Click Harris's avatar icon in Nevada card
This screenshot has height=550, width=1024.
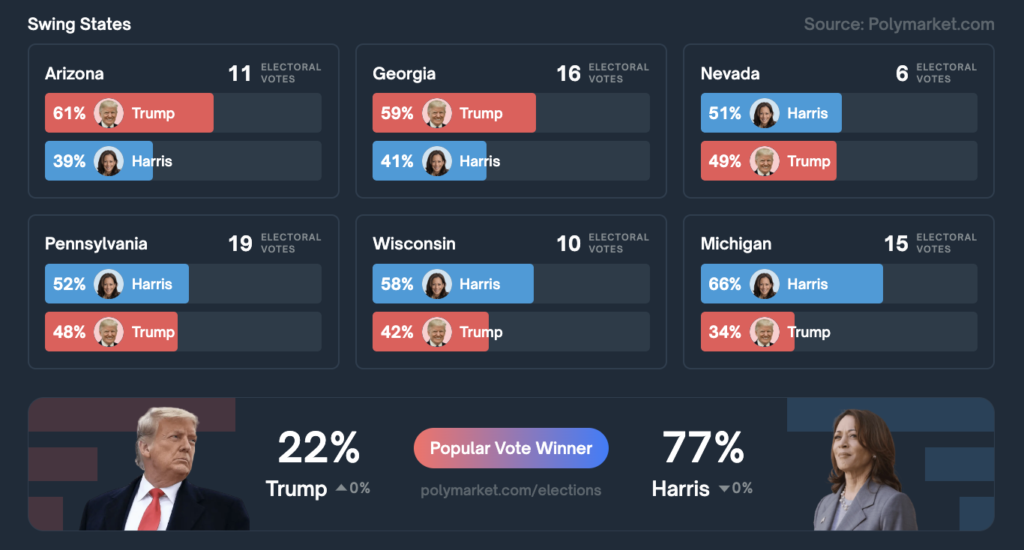point(765,113)
